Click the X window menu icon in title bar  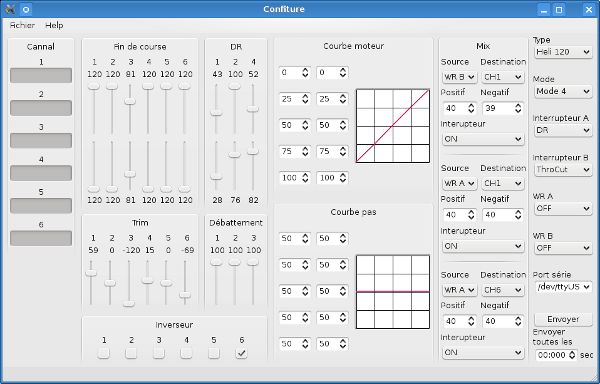pyautogui.click(x=10, y=9)
